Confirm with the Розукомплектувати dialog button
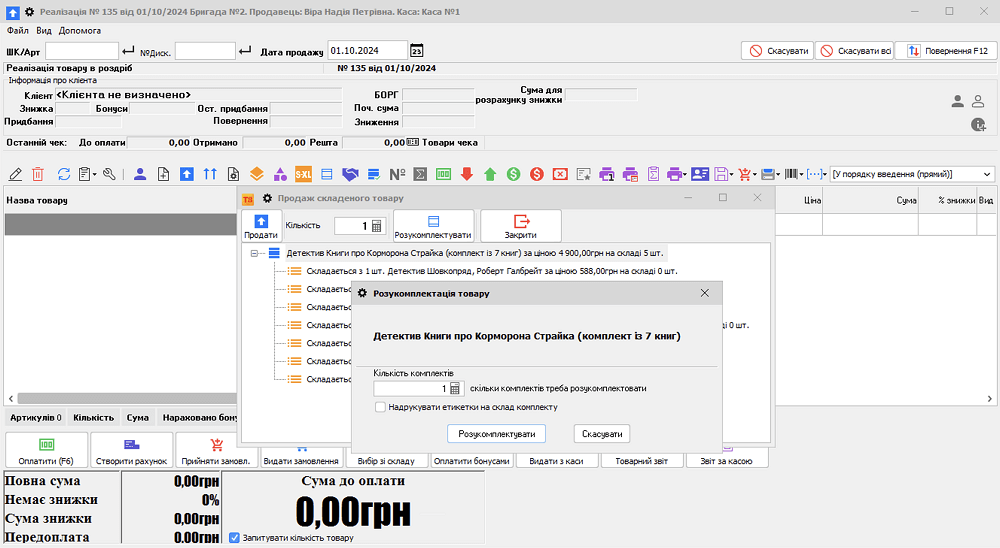1000x548 pixels. [497, 434]
